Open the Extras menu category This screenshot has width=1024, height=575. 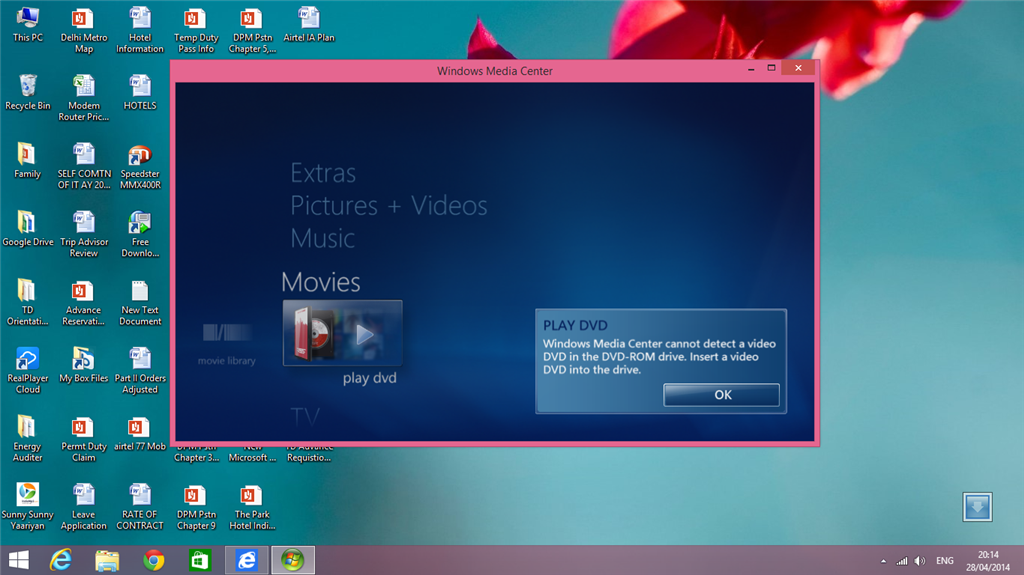323,173
